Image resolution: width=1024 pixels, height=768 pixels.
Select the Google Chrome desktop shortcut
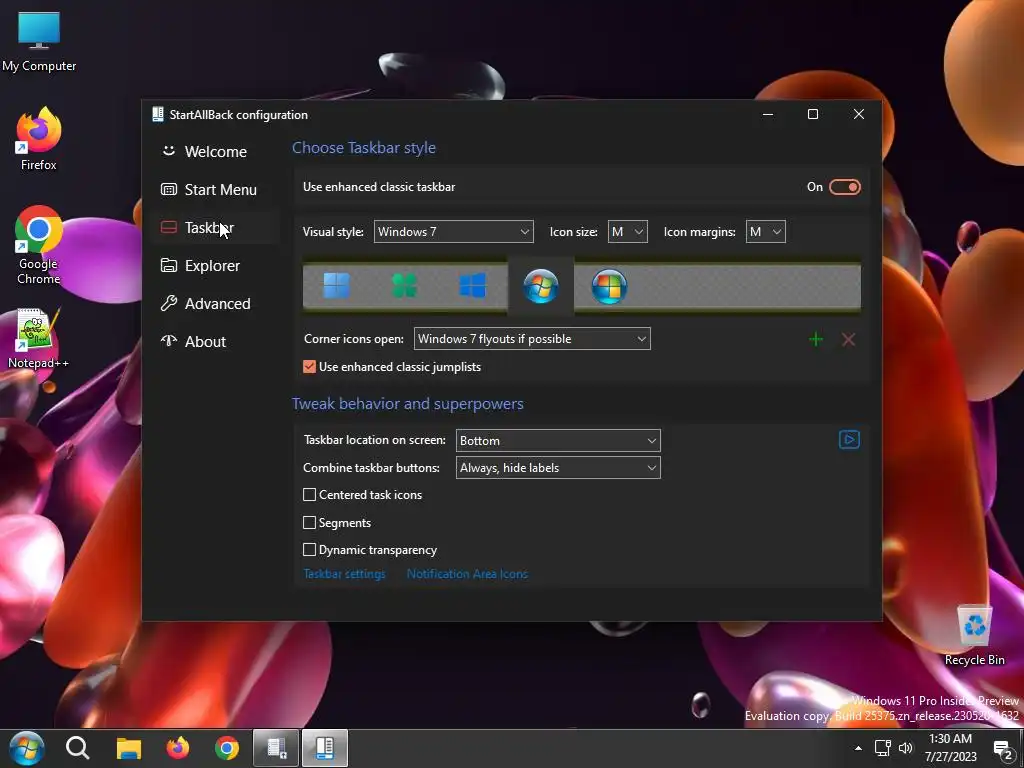(39, 245)
